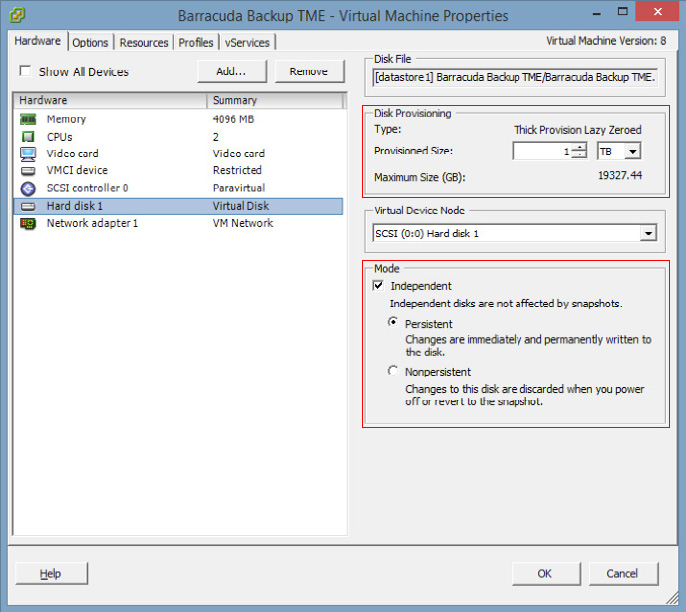The image size is (686, 612).
Task: Click the Provisioned Size input field
Action: [x=542, y=151]
